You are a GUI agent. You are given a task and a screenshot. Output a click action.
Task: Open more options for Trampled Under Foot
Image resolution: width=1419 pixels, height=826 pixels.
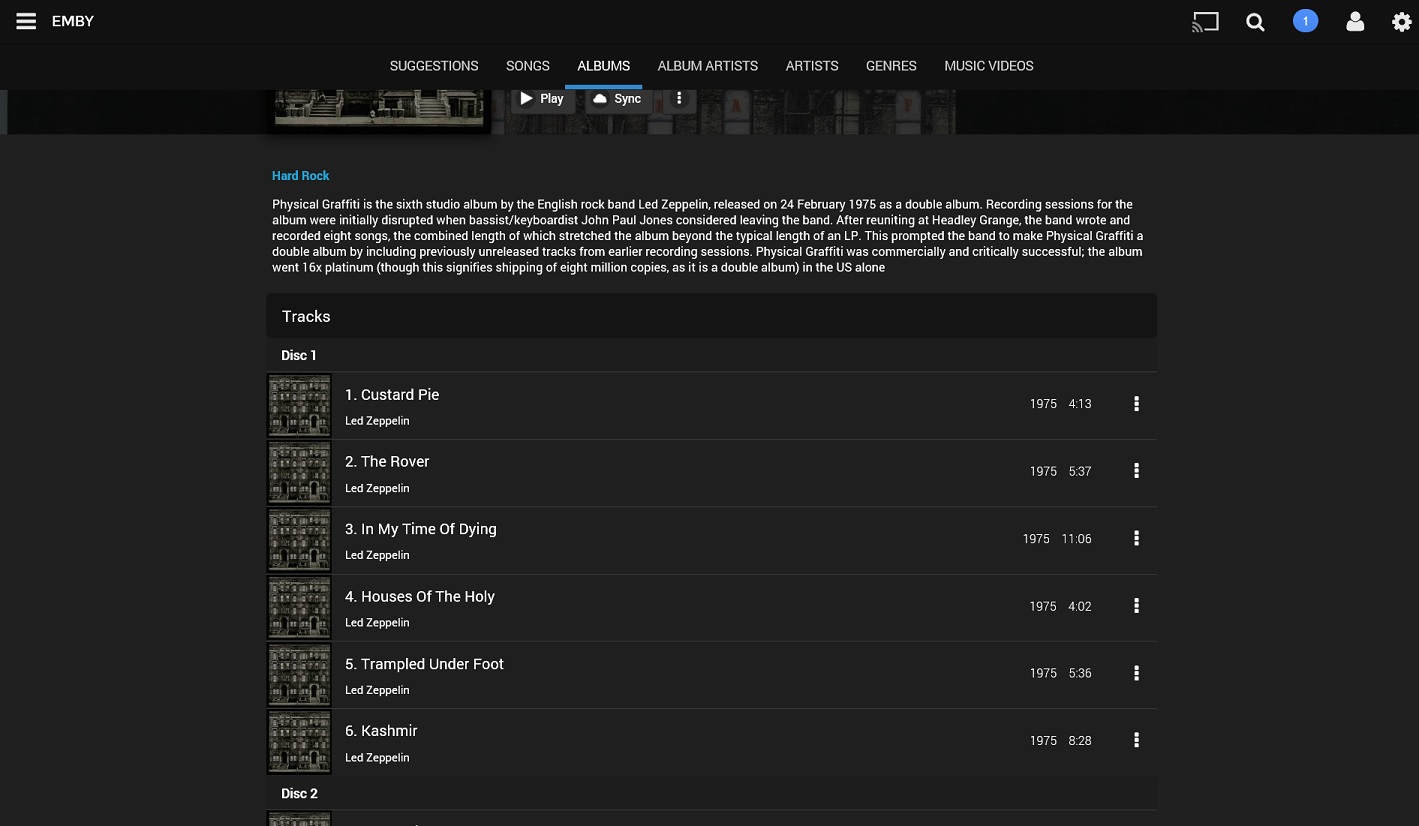pos(1136,673)
